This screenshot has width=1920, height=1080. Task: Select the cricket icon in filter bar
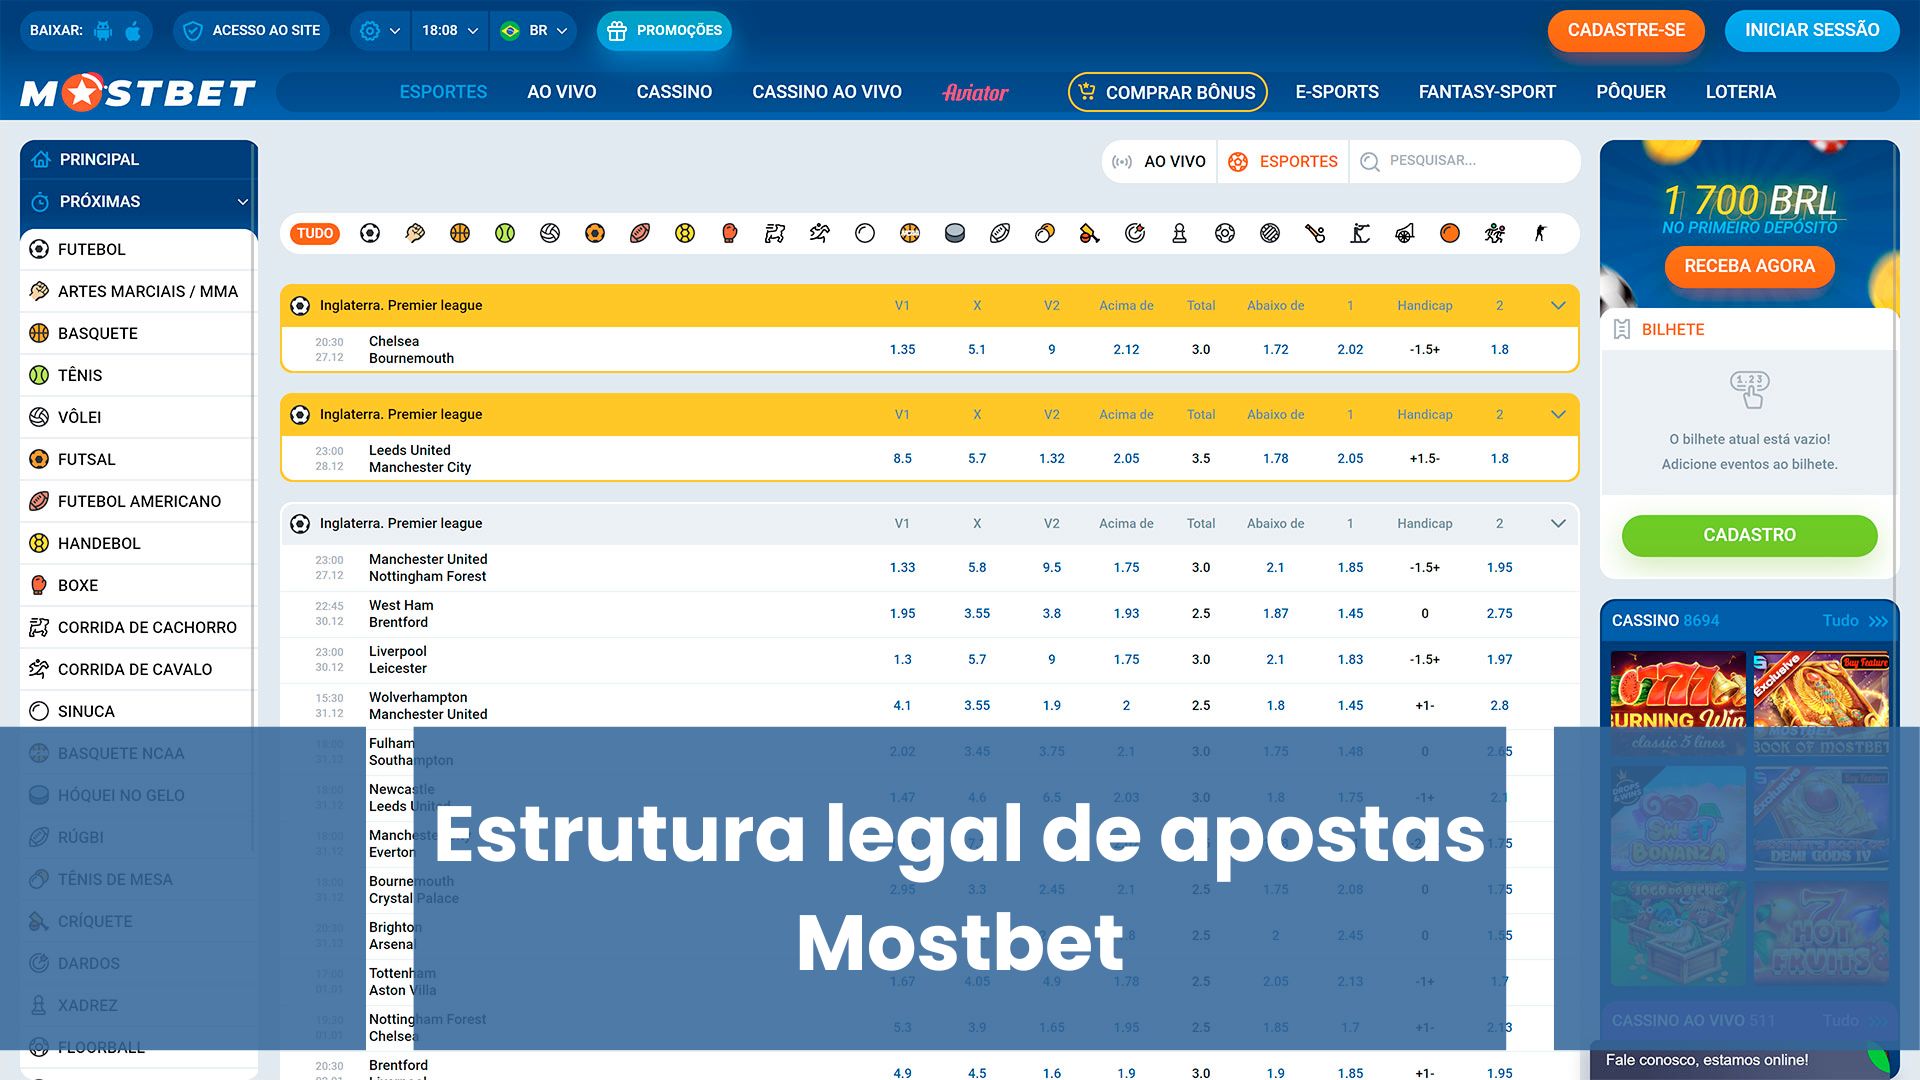[x=1090, y=233]
